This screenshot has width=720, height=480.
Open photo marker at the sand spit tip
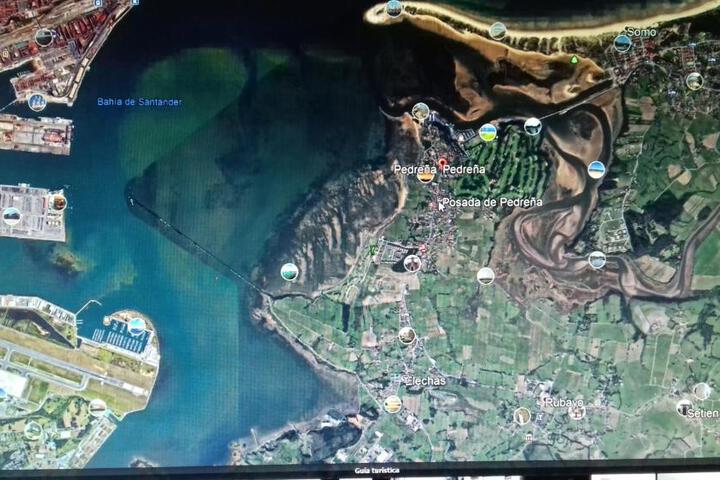[394, 8]
